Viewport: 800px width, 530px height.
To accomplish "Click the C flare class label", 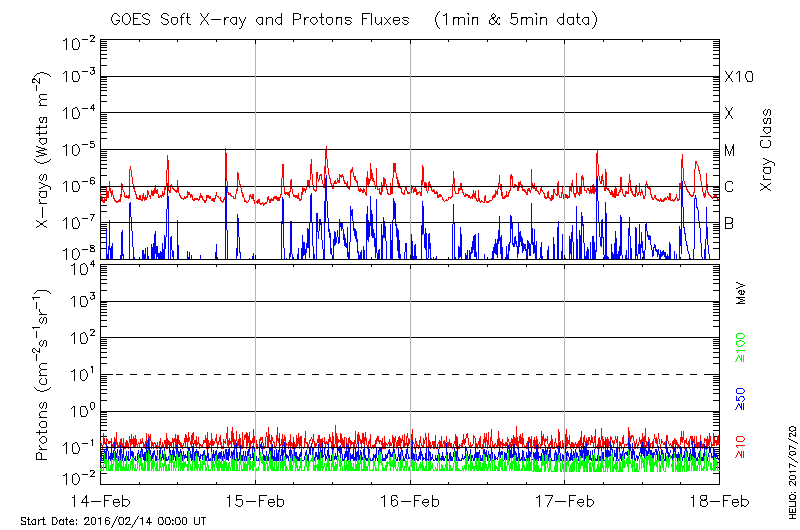I will pos(729,187).
